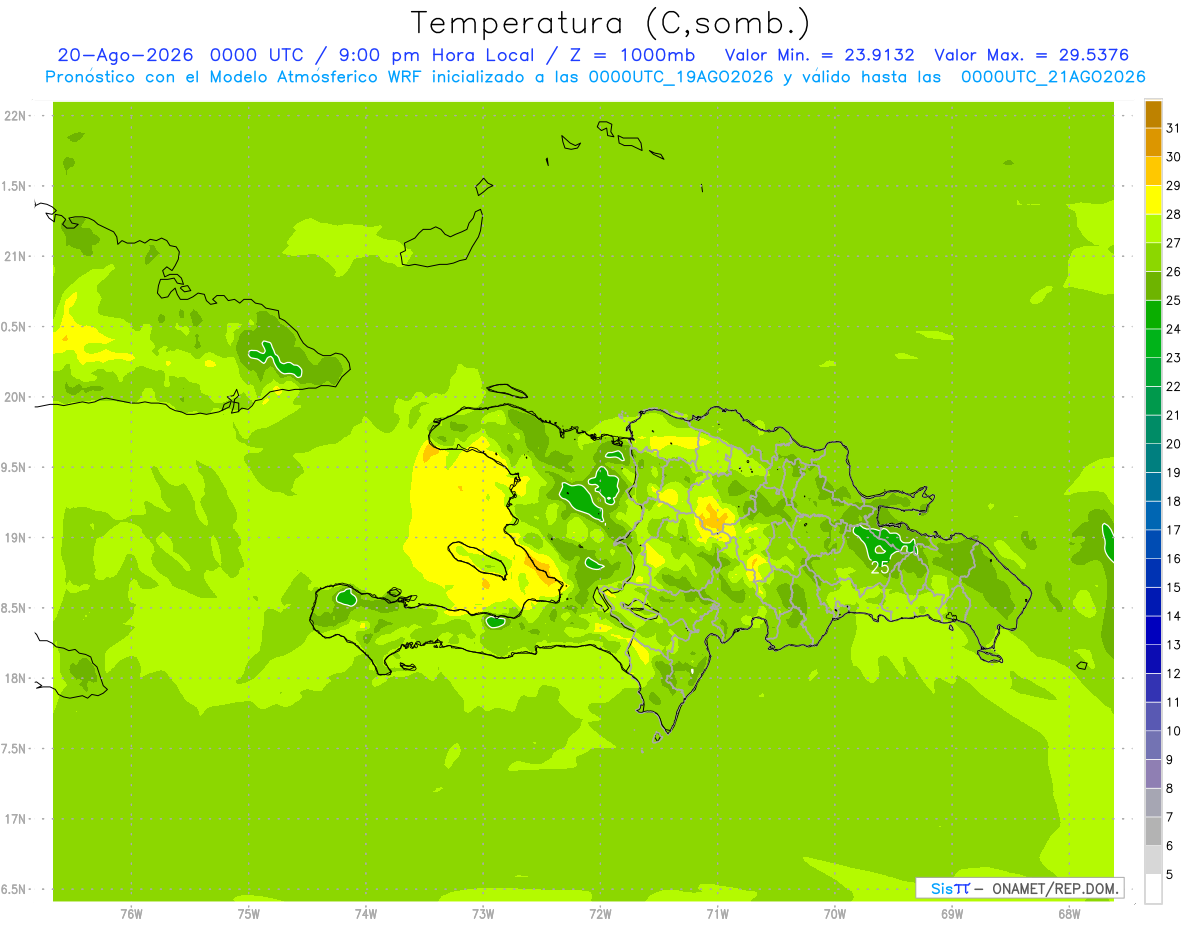Viewport: 1200px width, 927px height.
Task: Click the purple swatch between 9 and 8
Action: [1153, 774]
